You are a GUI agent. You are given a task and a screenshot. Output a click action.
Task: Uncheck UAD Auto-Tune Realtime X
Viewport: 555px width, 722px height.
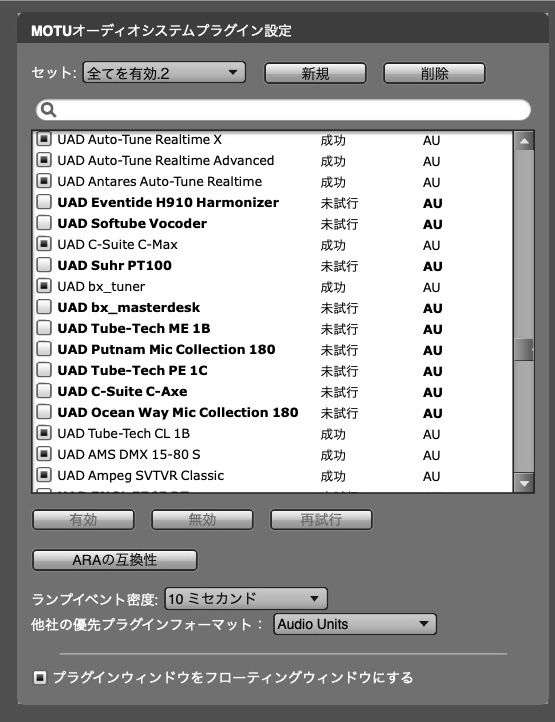click(44, 139)
